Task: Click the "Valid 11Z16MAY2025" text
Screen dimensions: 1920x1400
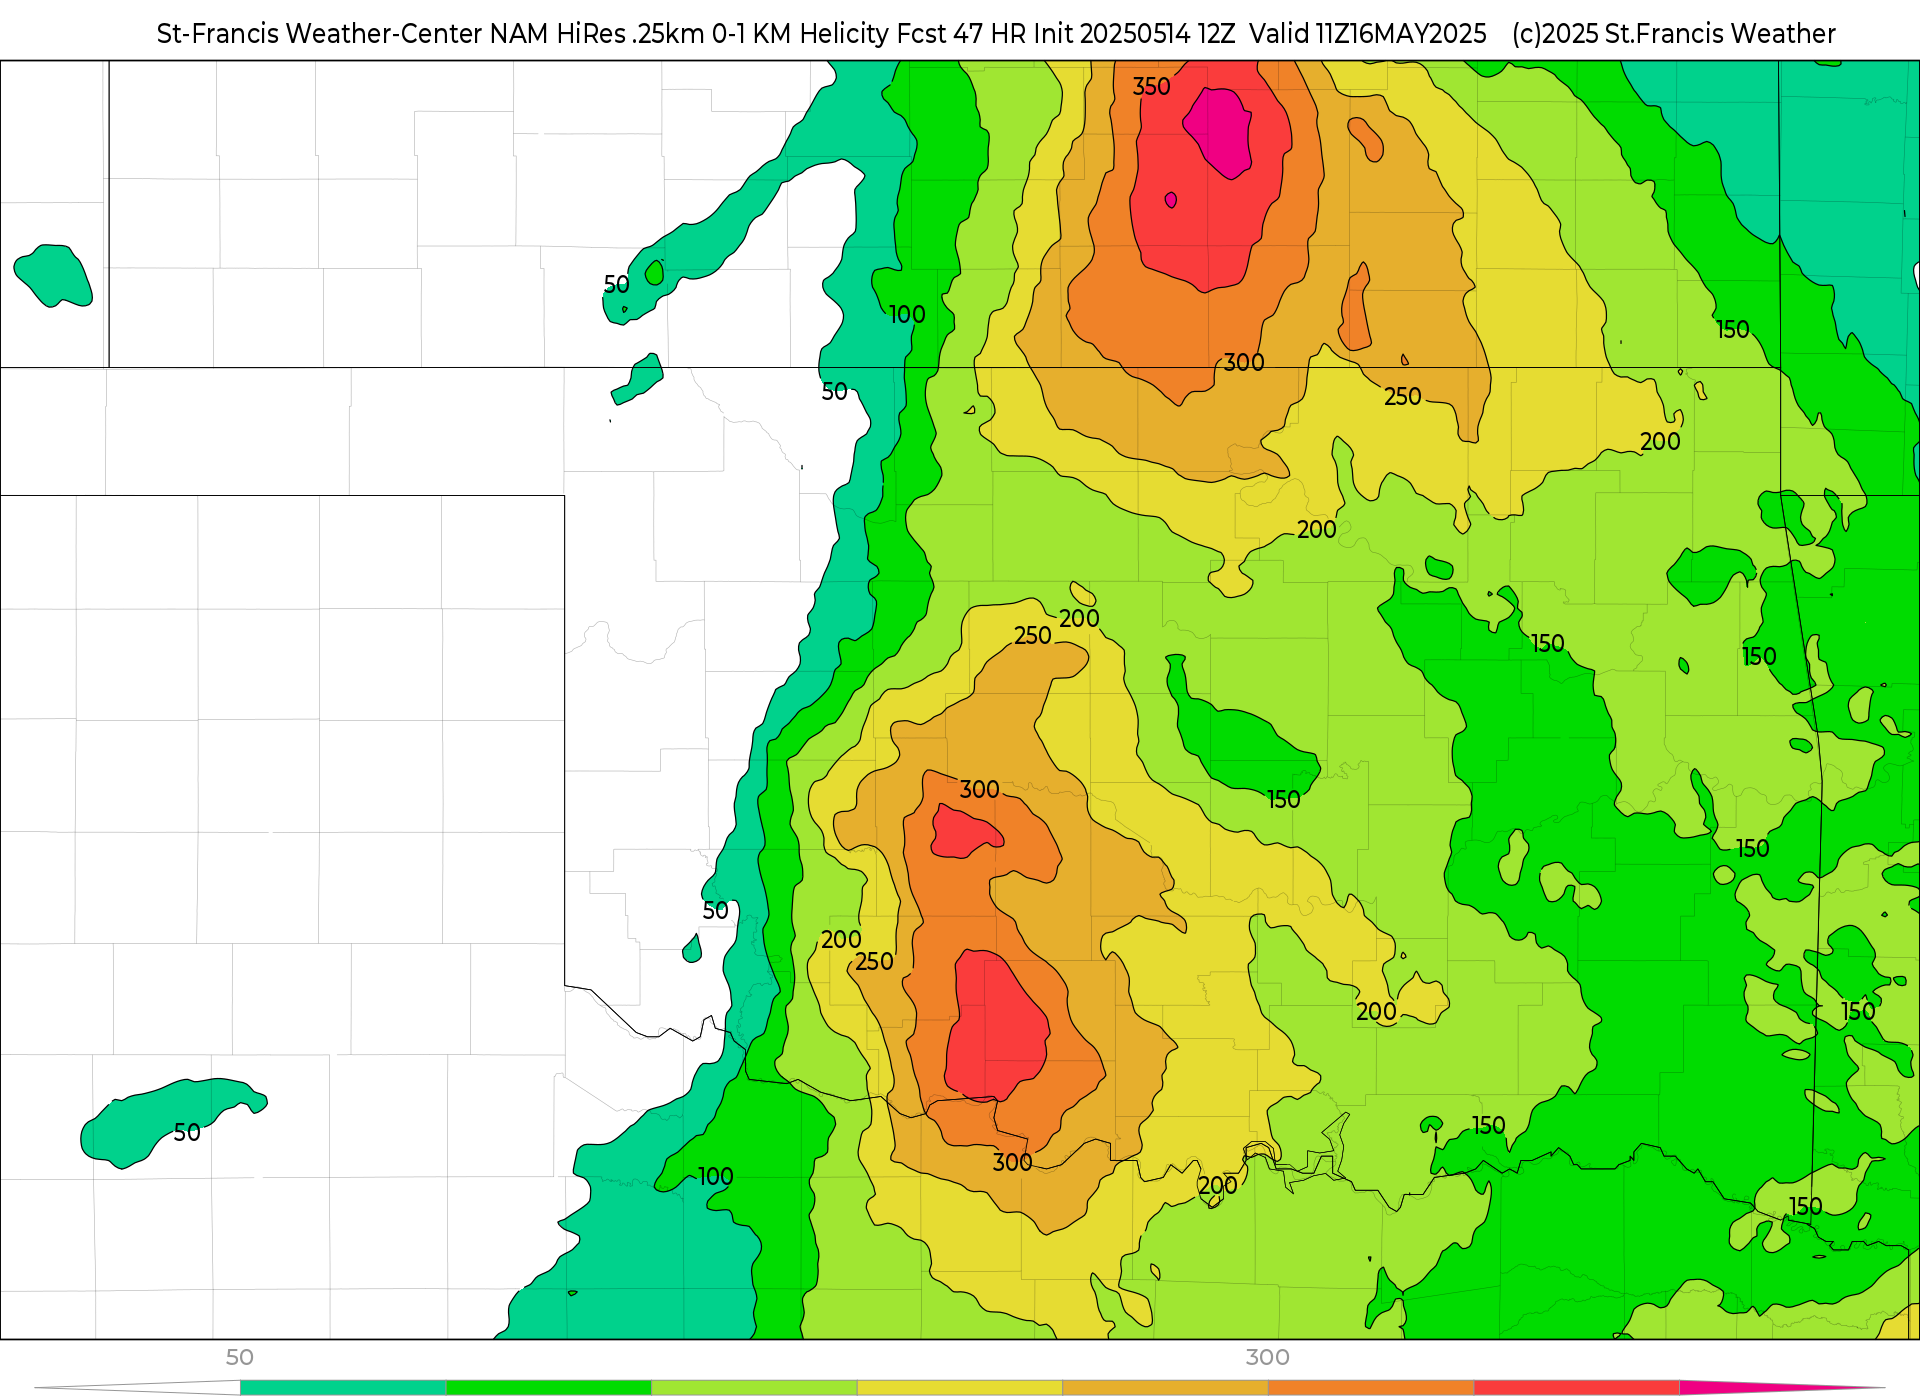Action: [1368, 34]
